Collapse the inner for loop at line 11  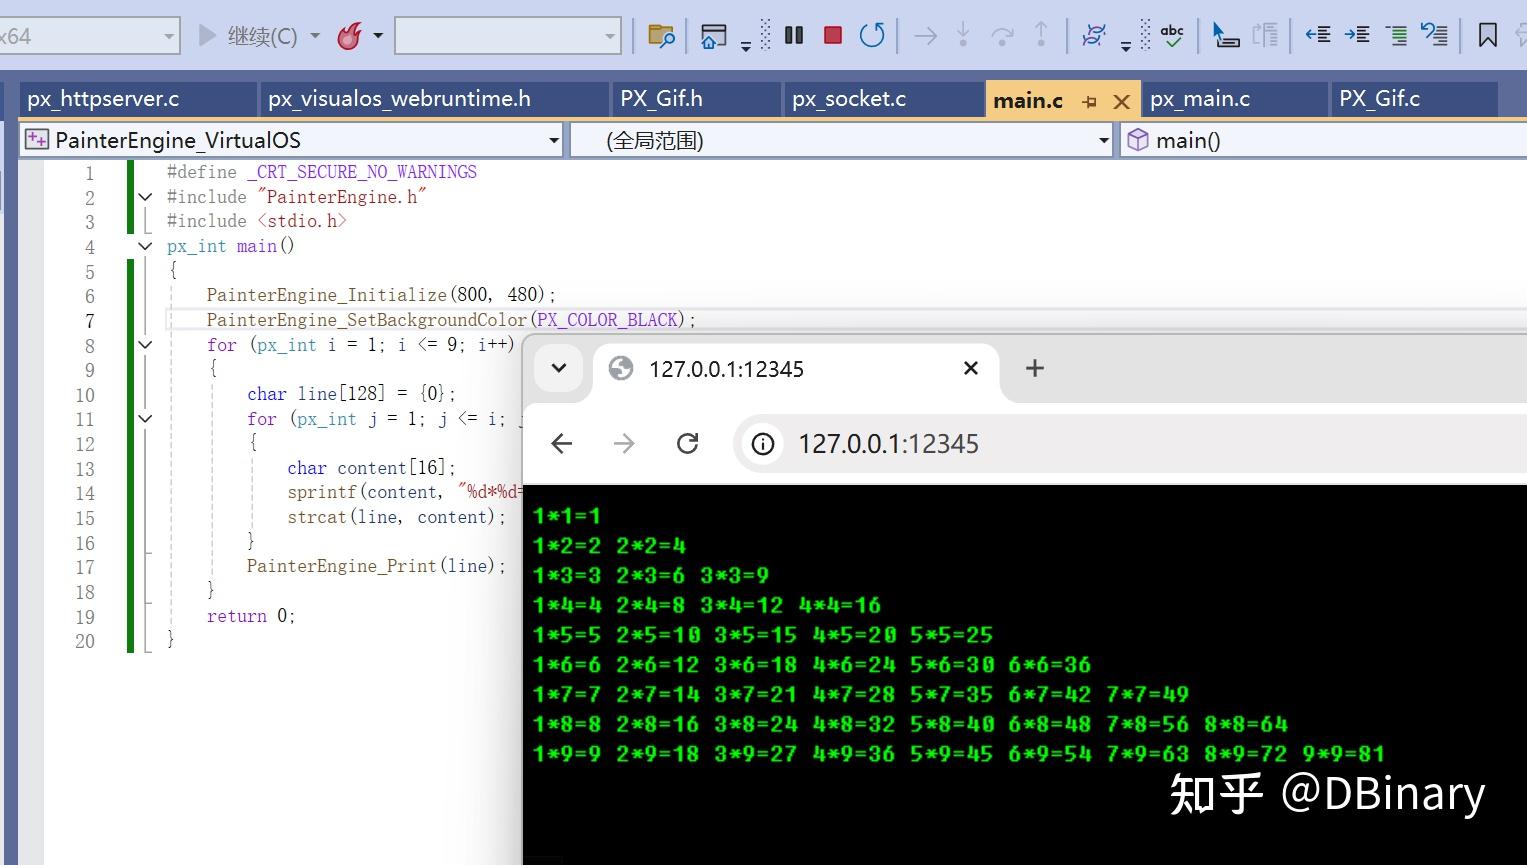click(x=145, y=419)
